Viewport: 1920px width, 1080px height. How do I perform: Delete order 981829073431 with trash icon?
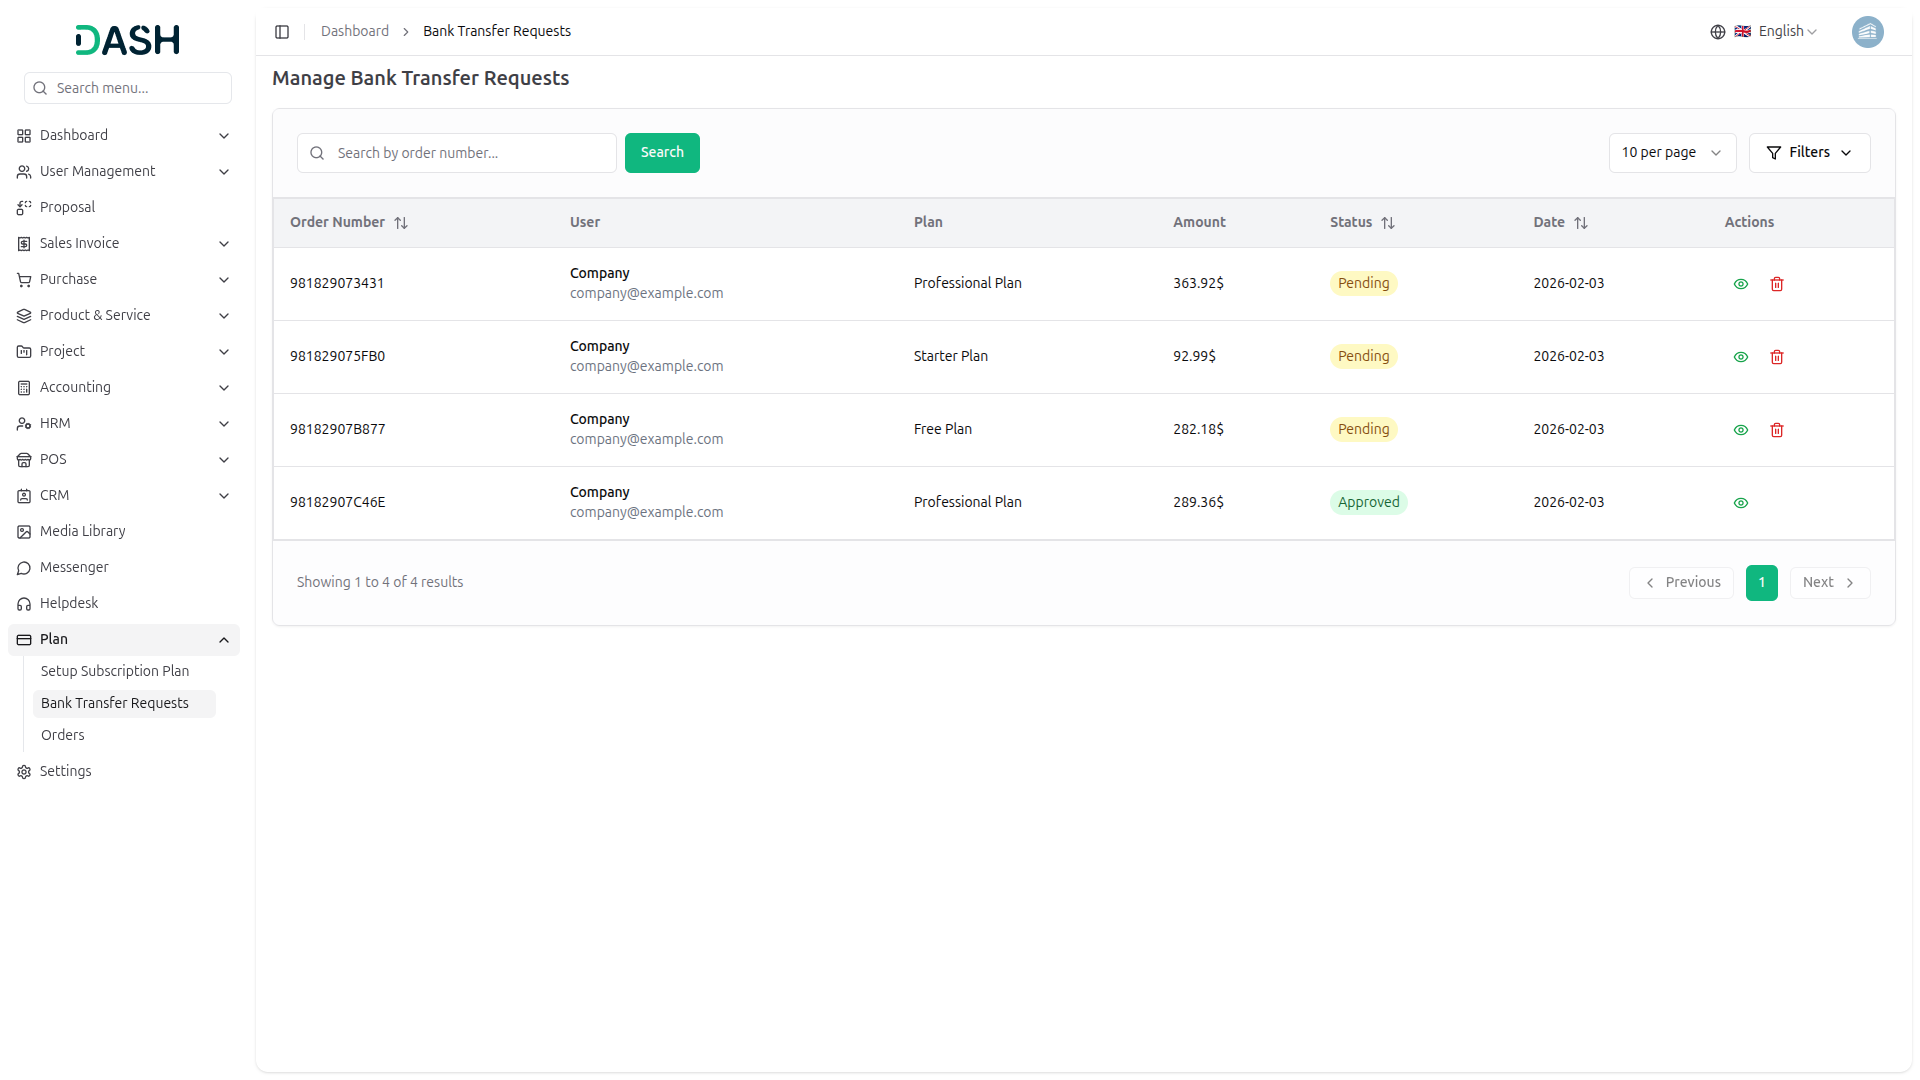[x=1777, y=284]
